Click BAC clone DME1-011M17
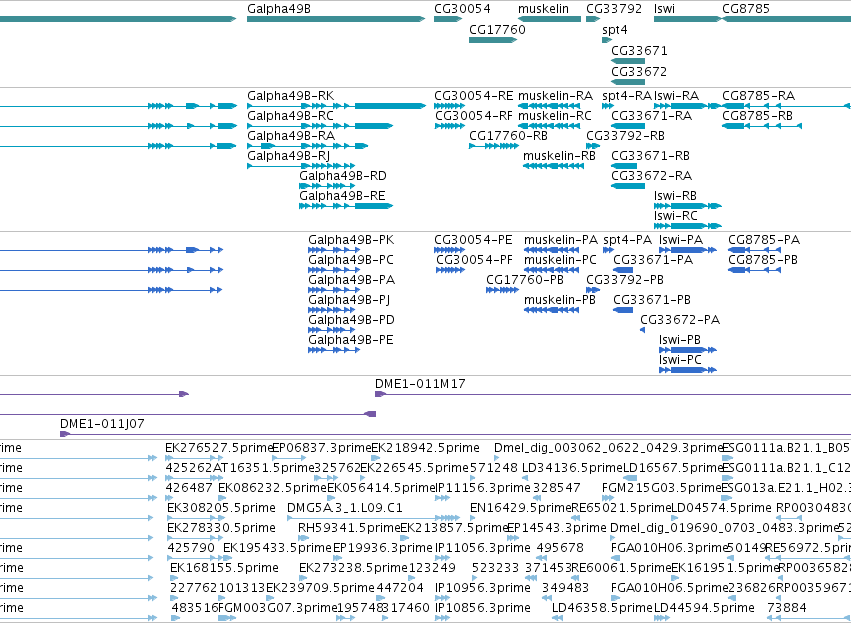 click(x=613, y=394)
